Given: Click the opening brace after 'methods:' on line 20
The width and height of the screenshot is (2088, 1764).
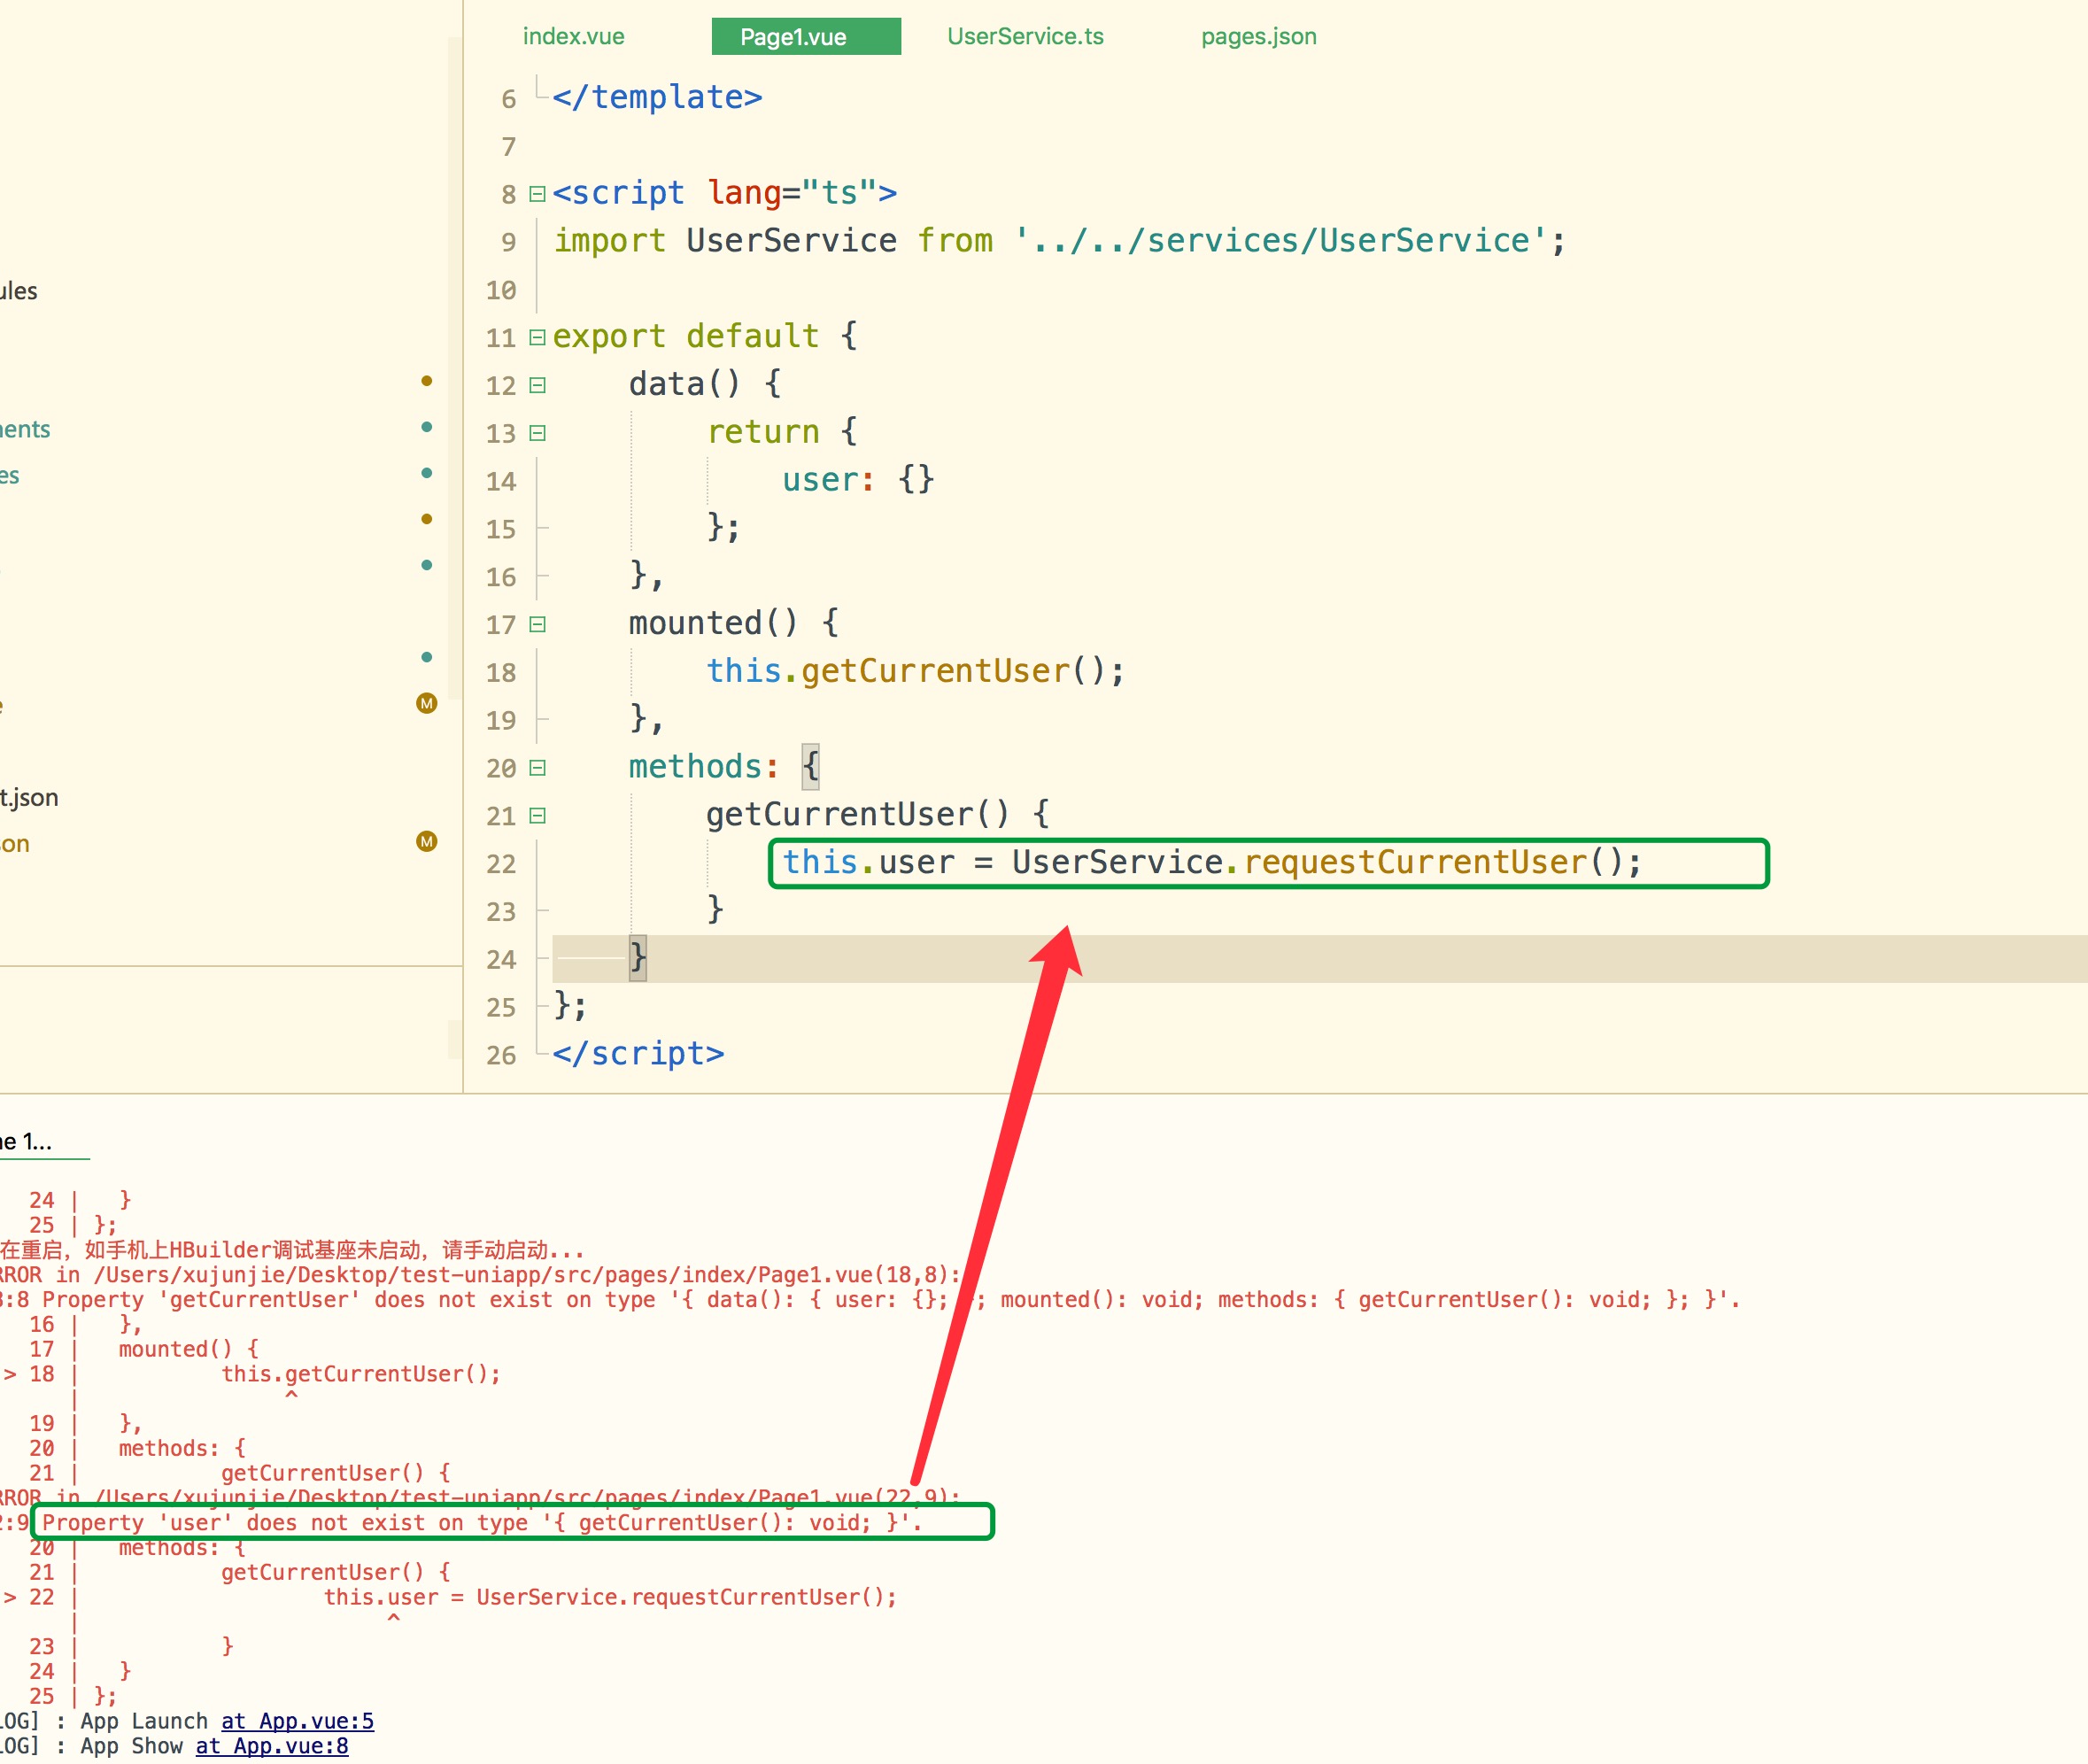Looking at the screenshot, I should pos(810,767).
